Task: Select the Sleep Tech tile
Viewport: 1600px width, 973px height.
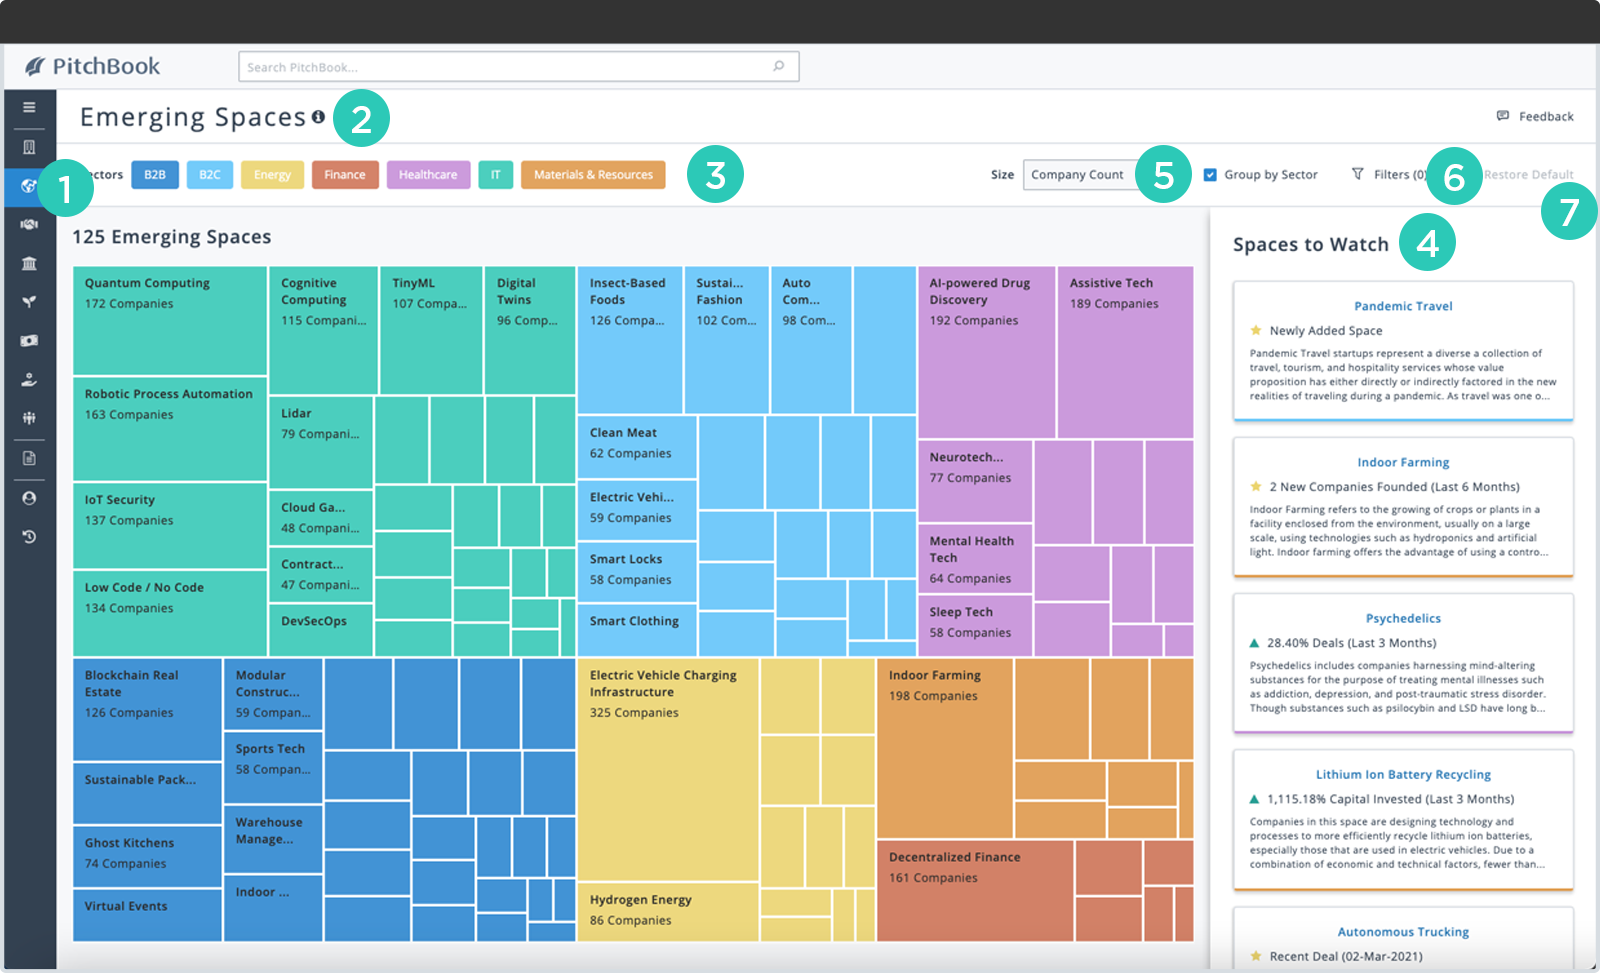Action: (975, 625)
